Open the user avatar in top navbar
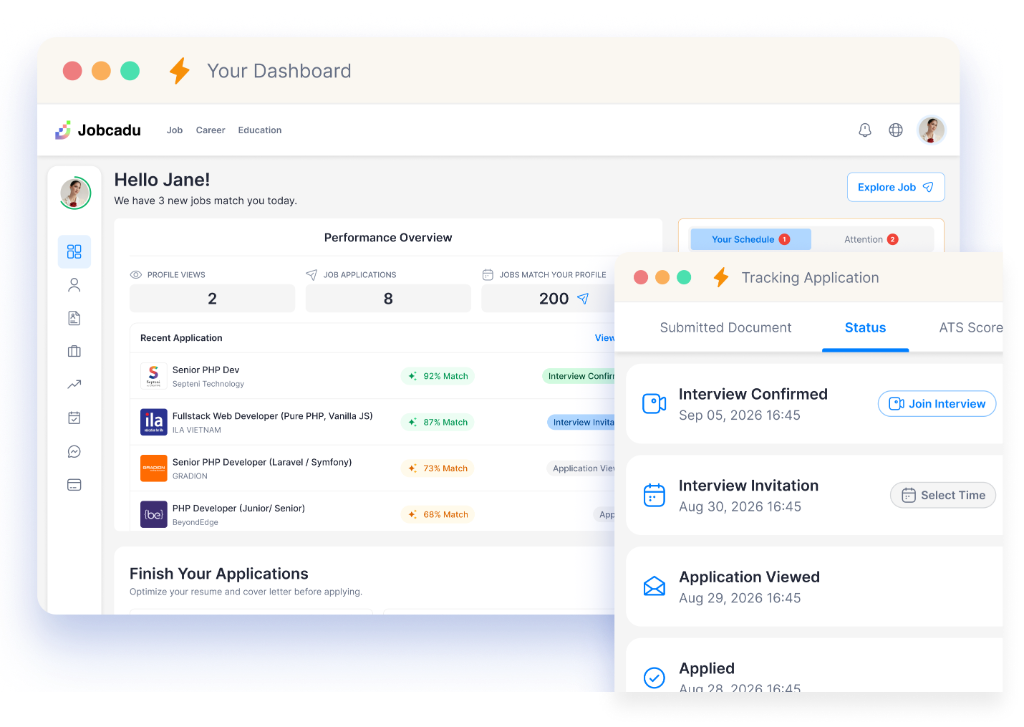Viewport: 1024px width, 727px height. [x=931, y=130]
